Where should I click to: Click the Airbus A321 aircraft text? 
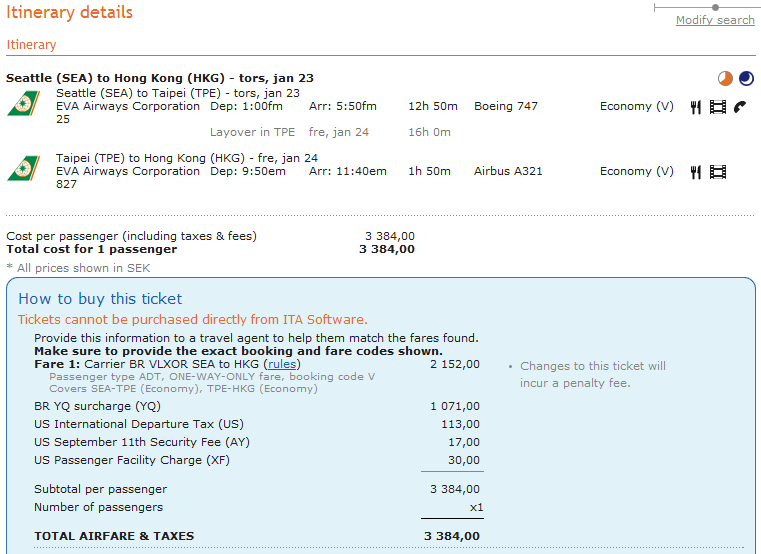coord(508,171)
